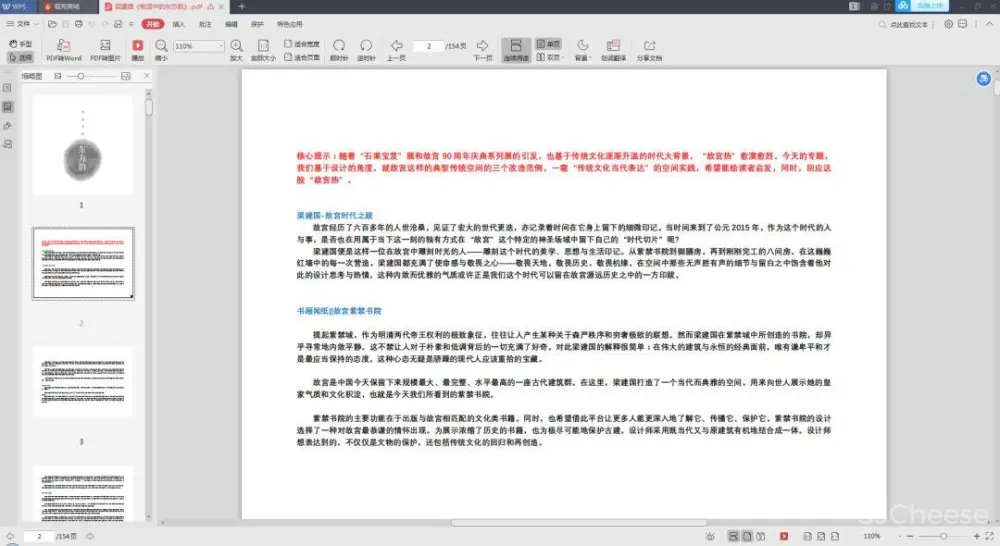Go to next page with 下一页 arrow

482,47
